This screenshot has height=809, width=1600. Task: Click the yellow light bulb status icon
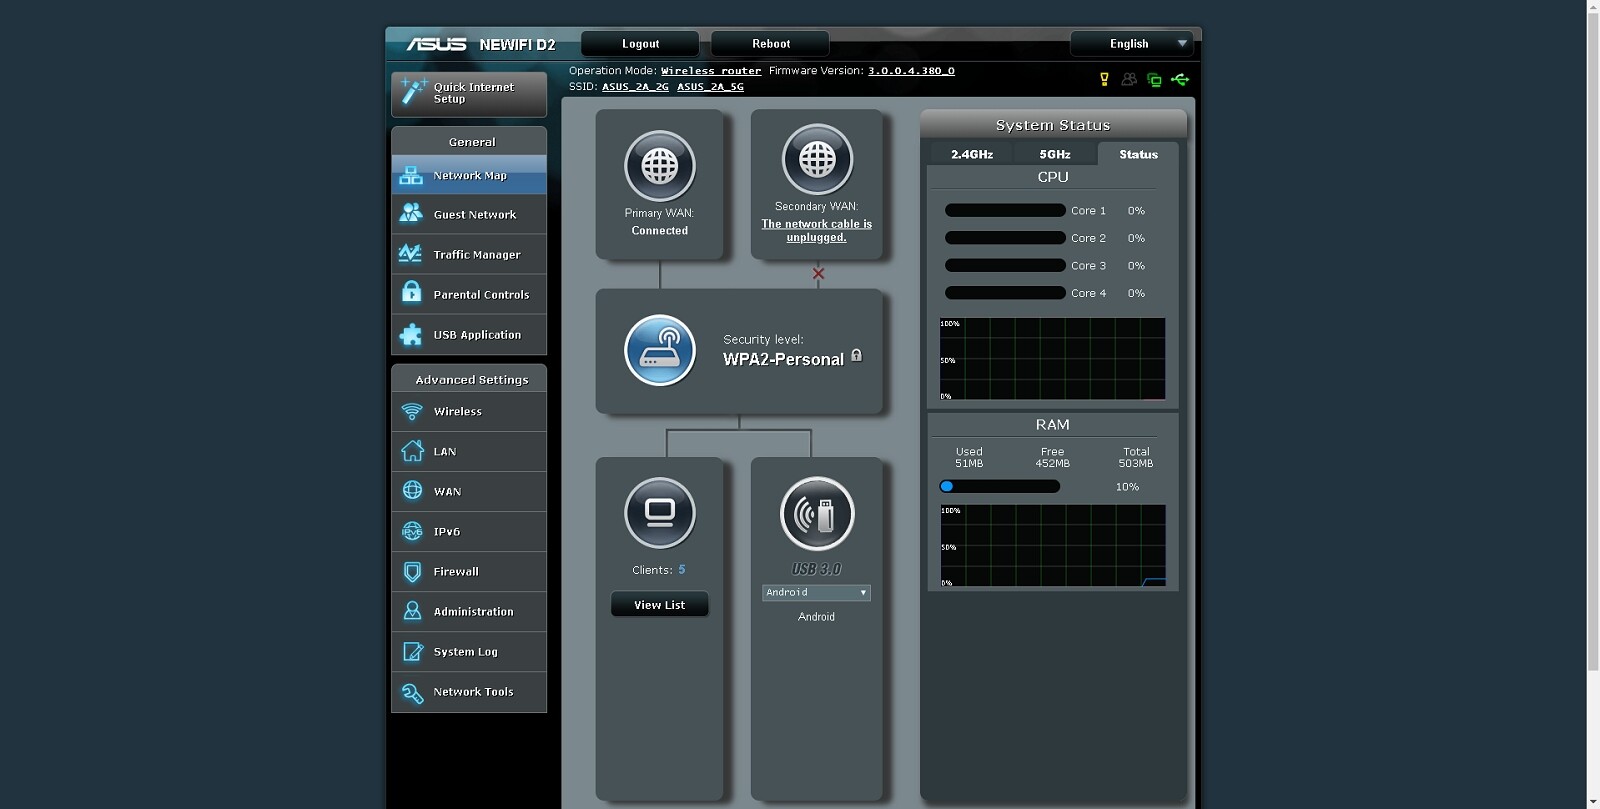pos(1104,79)
